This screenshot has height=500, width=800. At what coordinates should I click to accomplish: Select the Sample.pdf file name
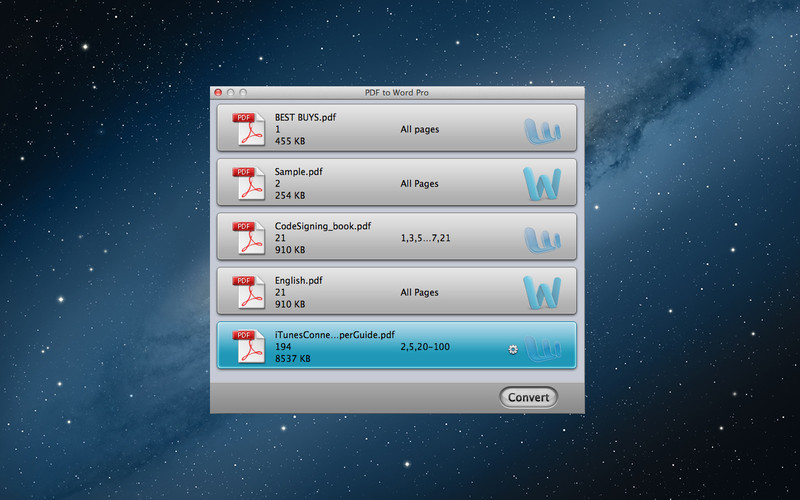point(298,172)
